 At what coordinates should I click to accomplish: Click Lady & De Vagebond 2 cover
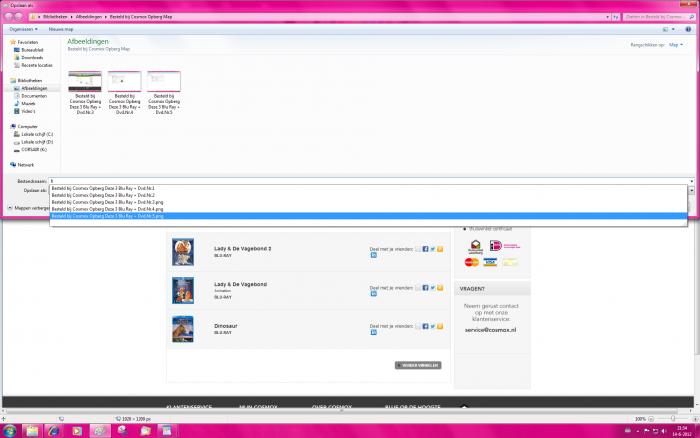click(183, 252)
